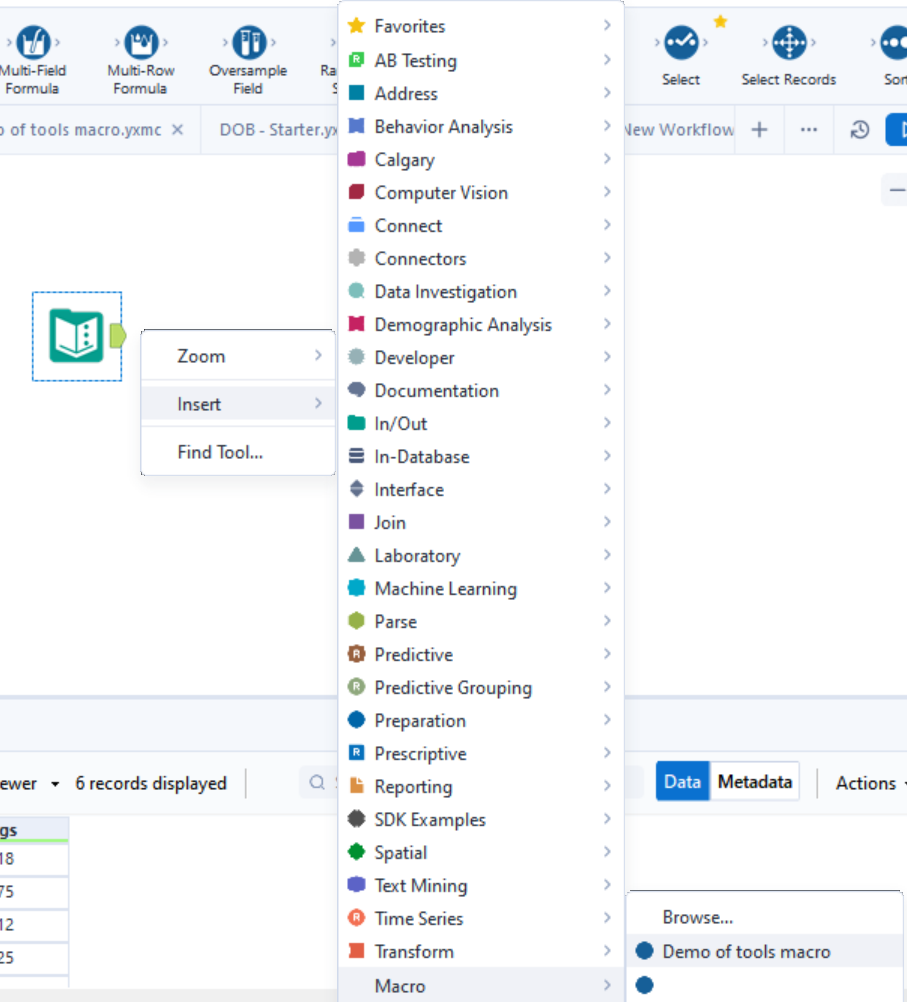The width and height of the screenshot is (907, 1002).
Task: Switch to the New Workflow tab
Action: point(679,130)
